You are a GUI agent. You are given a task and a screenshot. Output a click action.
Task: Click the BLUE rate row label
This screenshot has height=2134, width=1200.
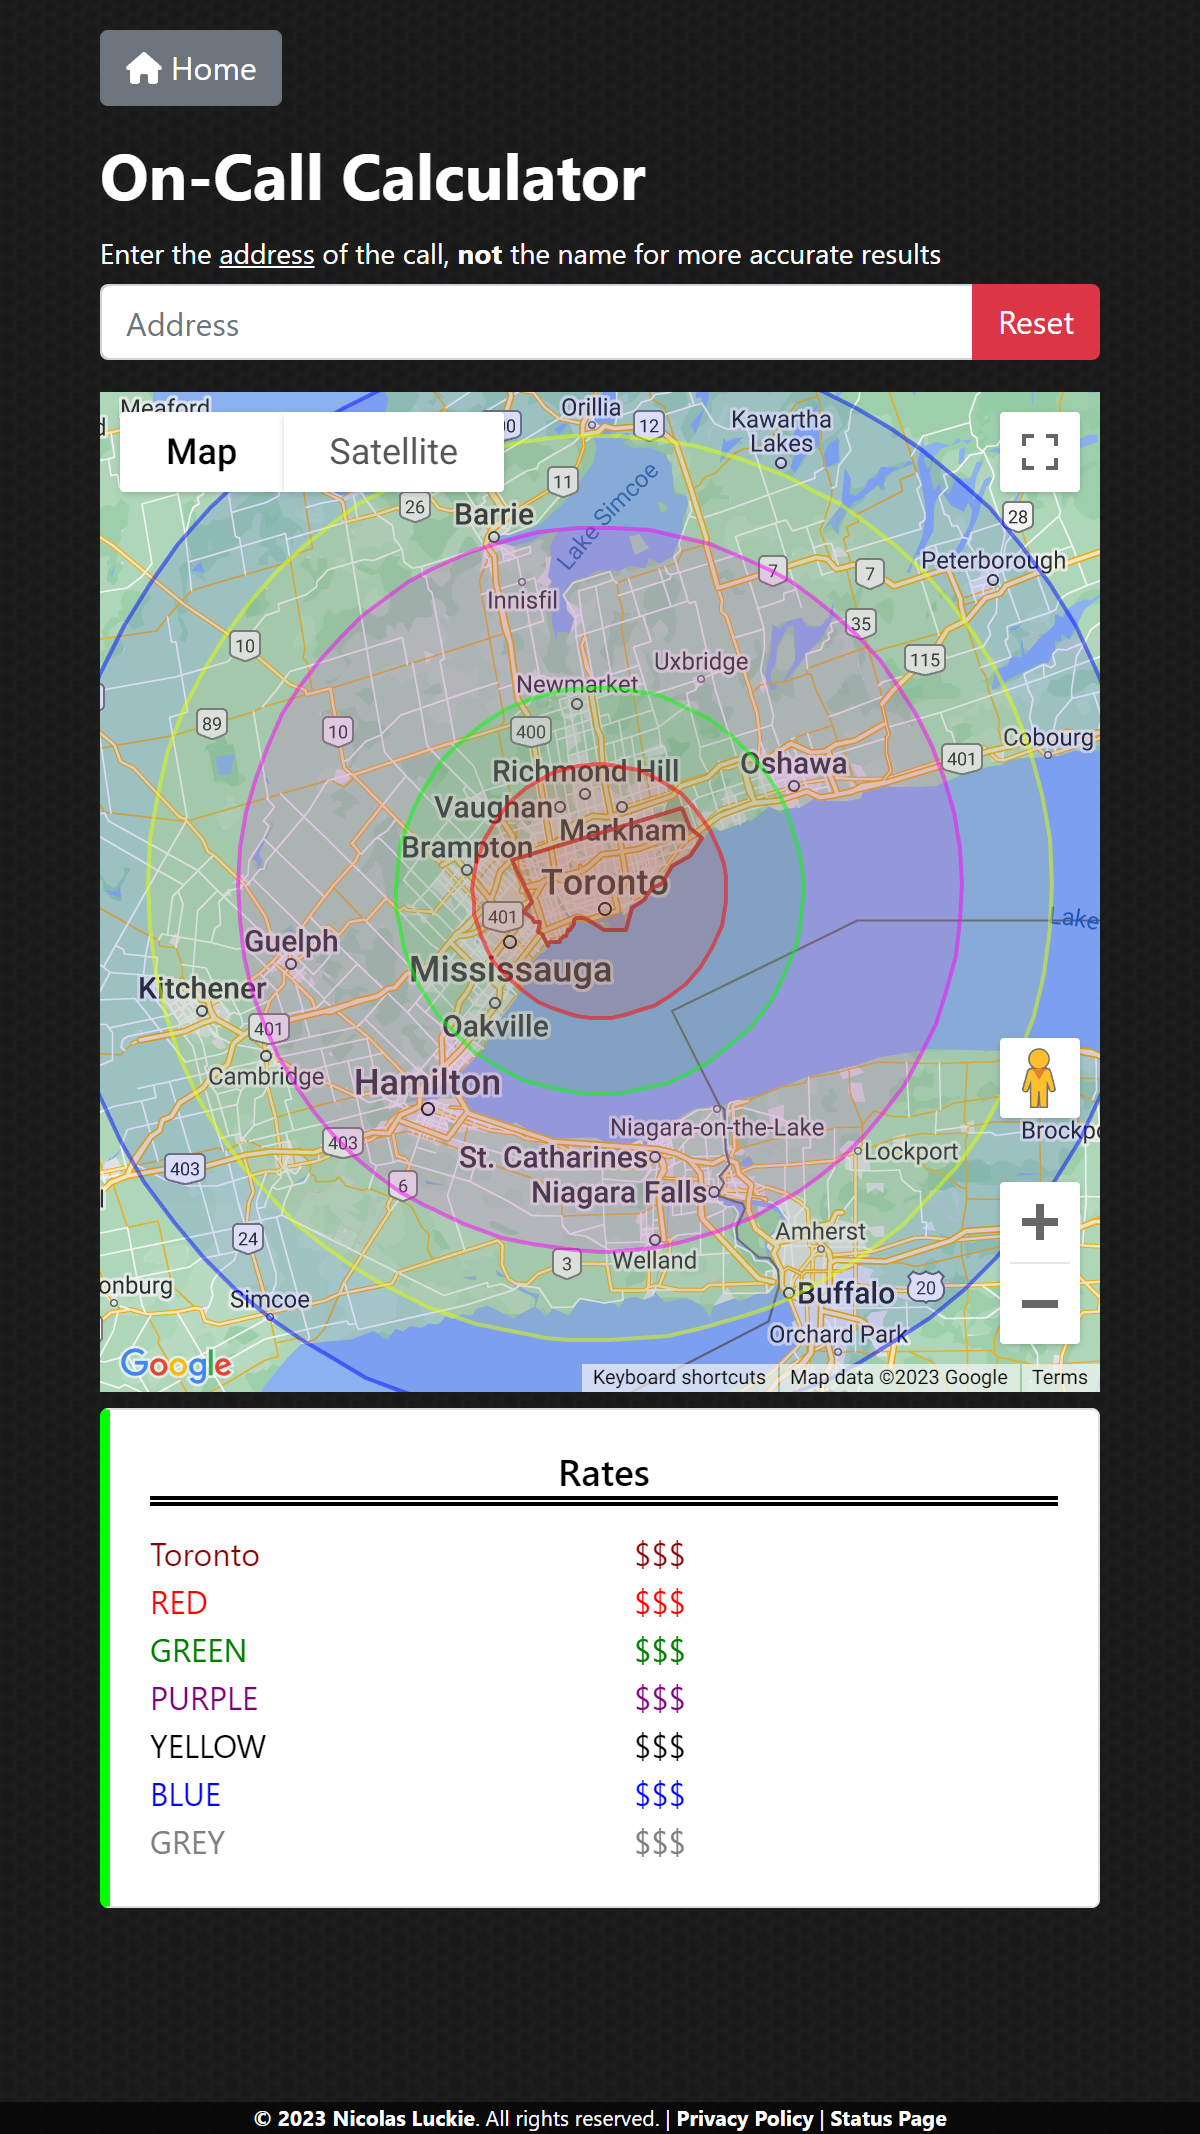(x=186, y=1795)
